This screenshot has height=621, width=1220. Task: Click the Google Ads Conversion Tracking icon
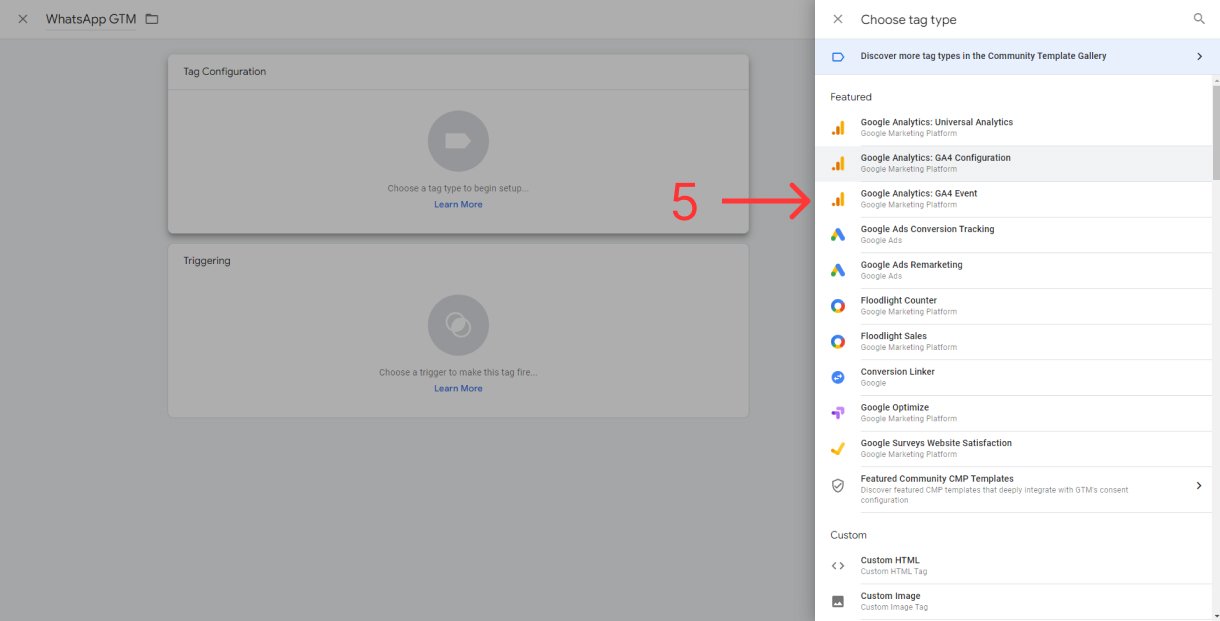click(838, 235)
